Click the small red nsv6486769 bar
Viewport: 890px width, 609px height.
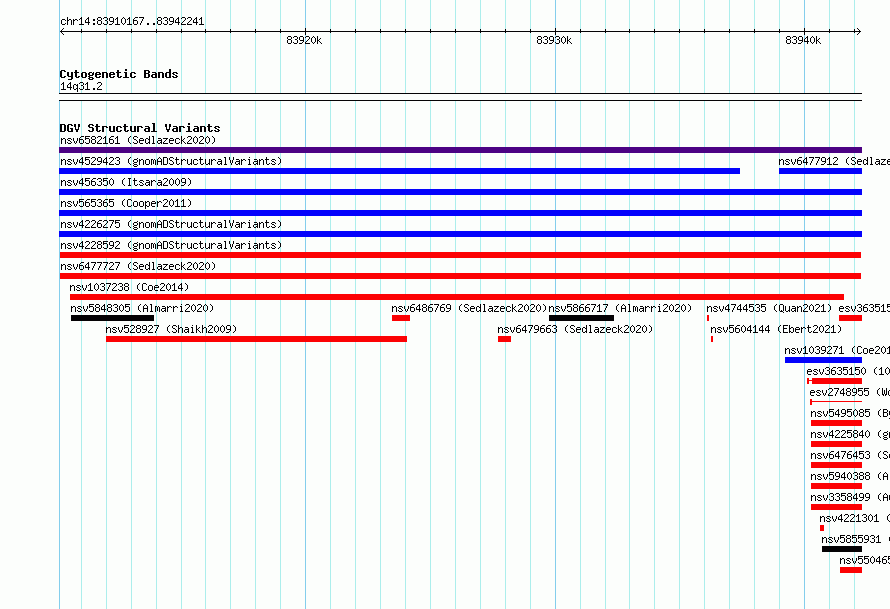pyautogui.click(x=401, y=318)
